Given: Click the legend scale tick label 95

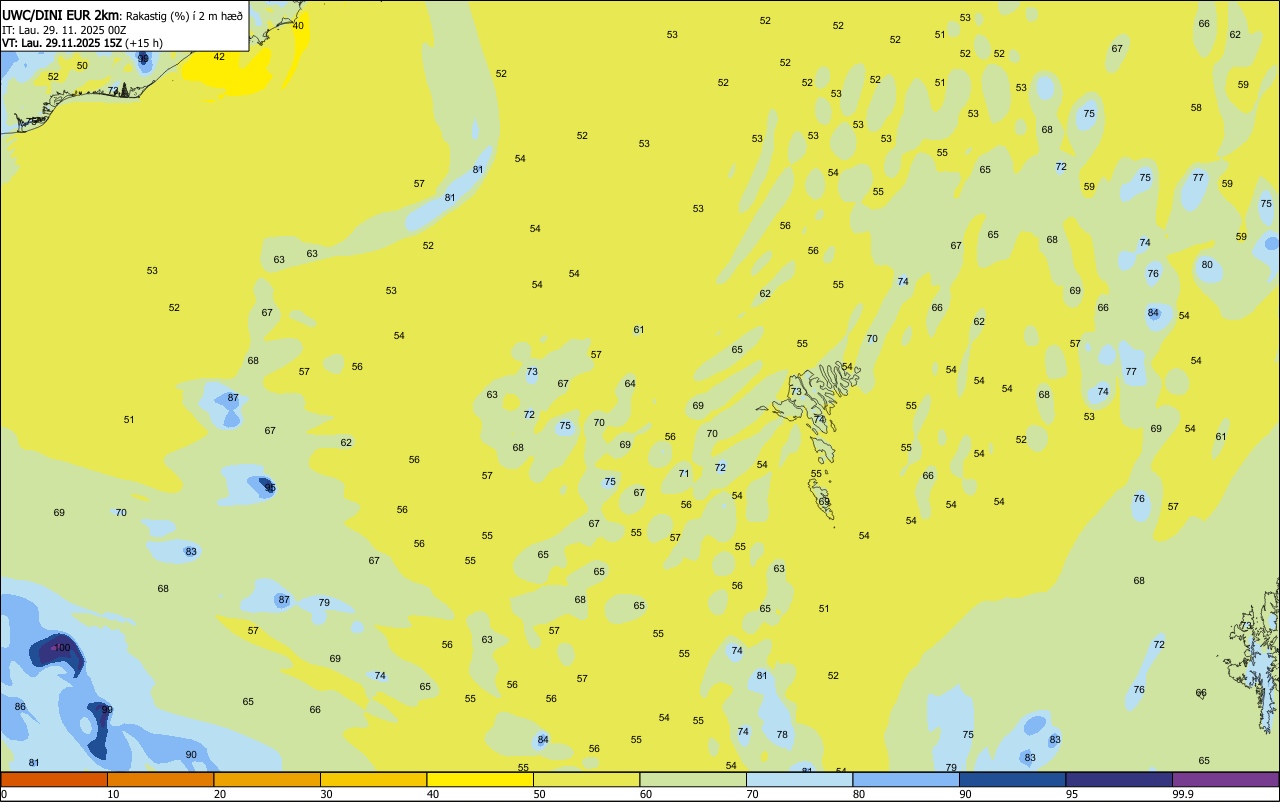Looking at the screenshot, I should 1072,794.
